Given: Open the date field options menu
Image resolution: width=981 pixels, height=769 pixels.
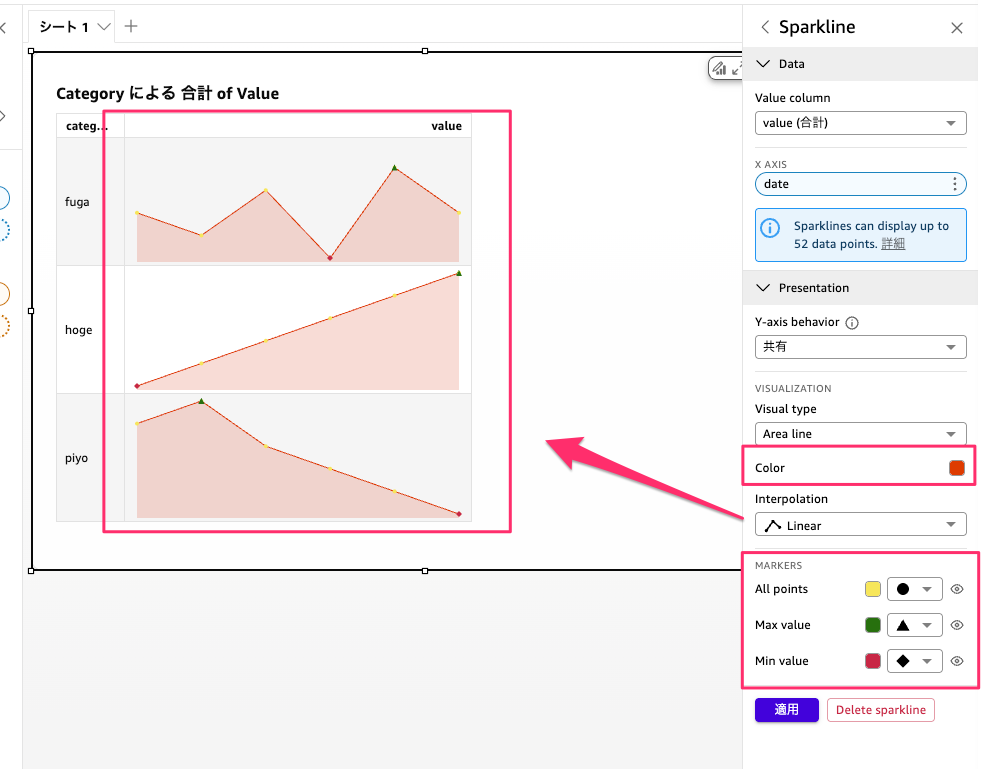Looking at the screenshot, I should 955,184.
